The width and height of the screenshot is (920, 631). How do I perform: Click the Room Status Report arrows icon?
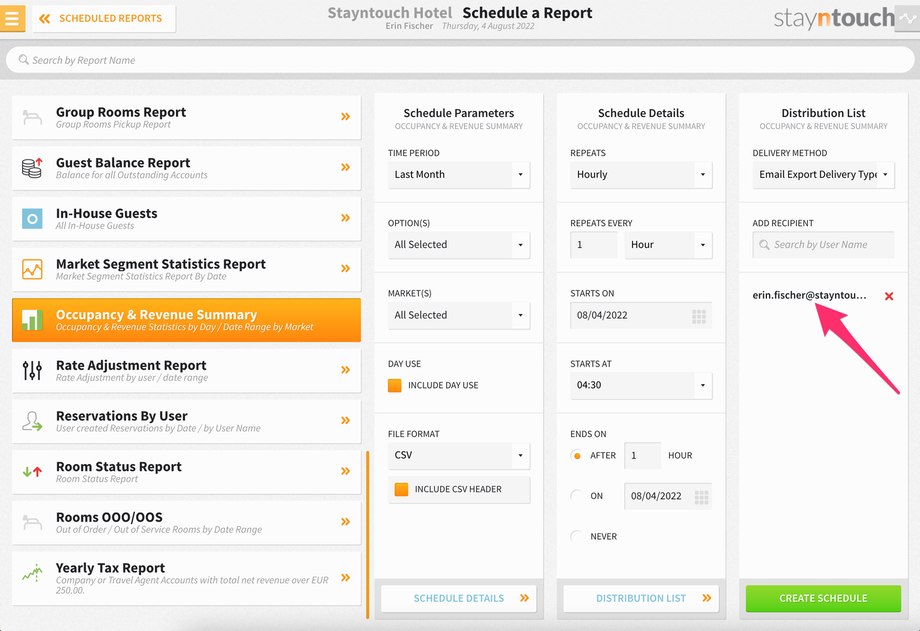click(x=32, y=471)
